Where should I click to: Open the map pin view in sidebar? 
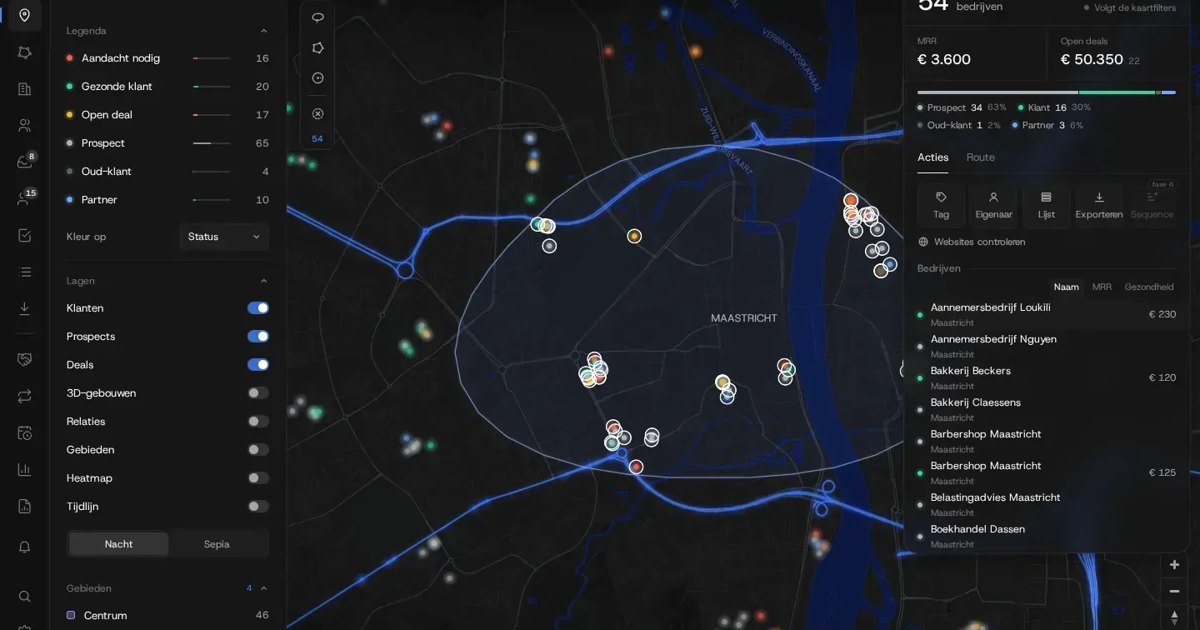(x=24, y=15)
